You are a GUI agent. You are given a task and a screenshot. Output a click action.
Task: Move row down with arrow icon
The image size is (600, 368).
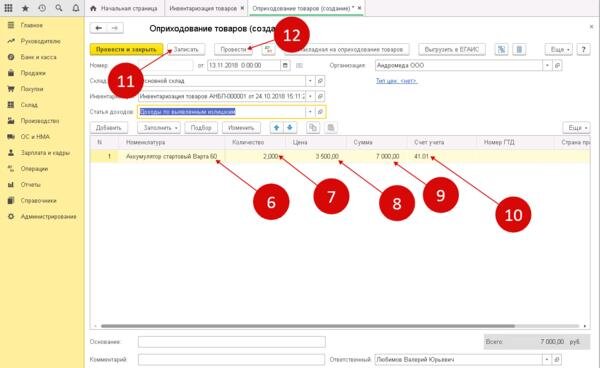pyautogui.click(x=290, y=128)
